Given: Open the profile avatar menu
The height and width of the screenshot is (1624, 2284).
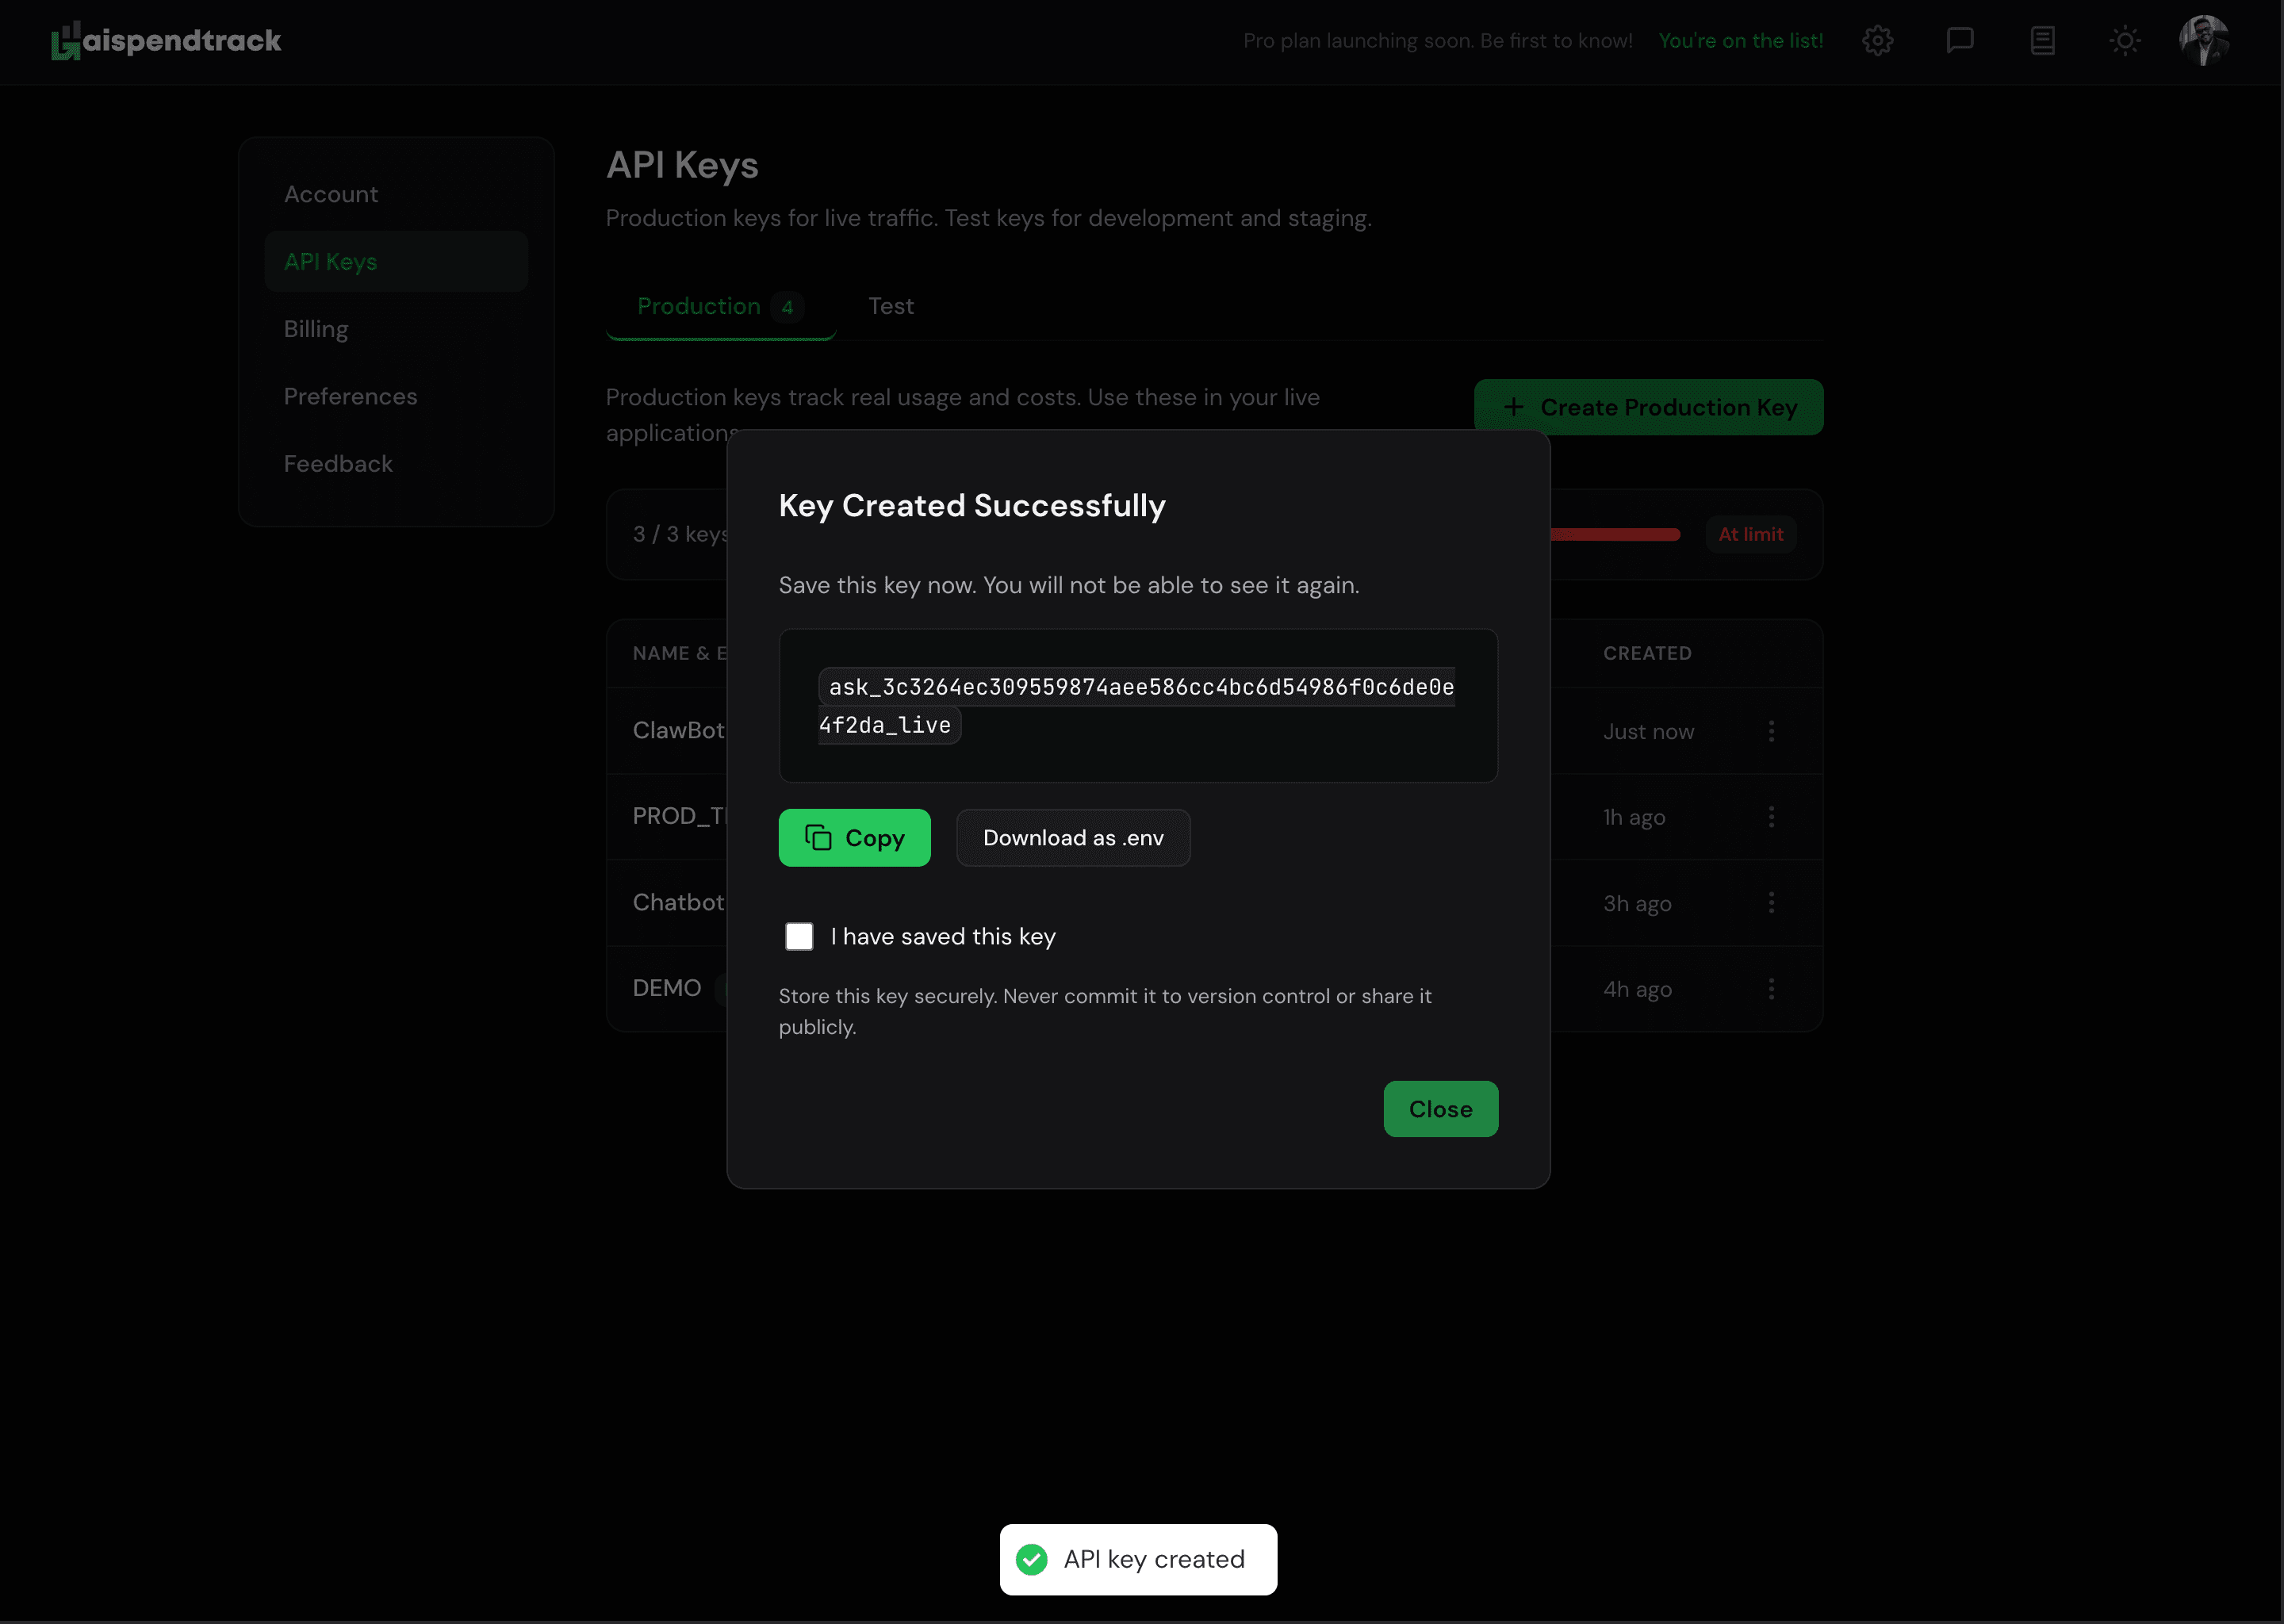Looking at the screenshot, I should [2206, 40].
